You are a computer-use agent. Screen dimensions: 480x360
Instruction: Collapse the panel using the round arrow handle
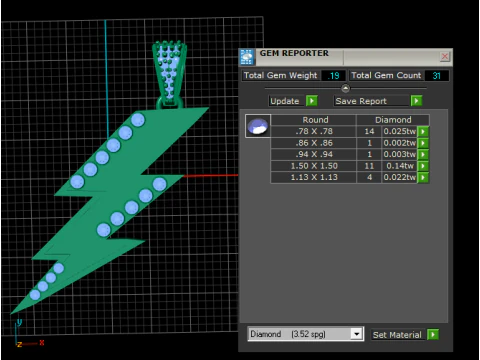346,88
